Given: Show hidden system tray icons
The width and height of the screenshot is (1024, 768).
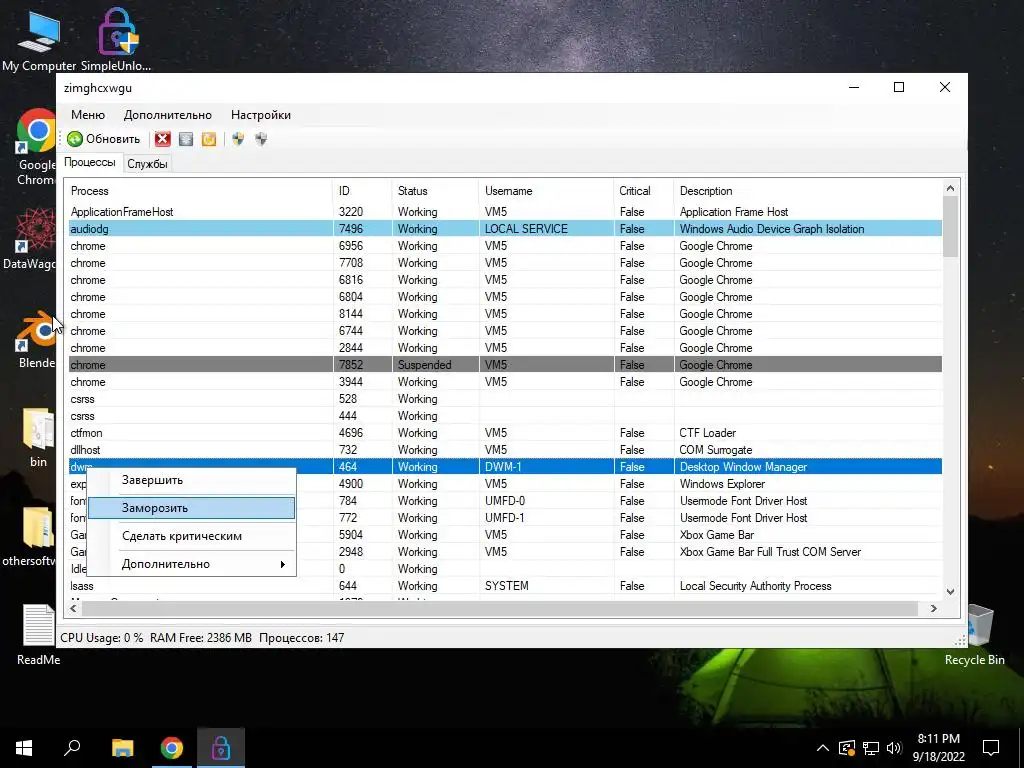Looking at the screenshot, I should [x=823, y=748].
